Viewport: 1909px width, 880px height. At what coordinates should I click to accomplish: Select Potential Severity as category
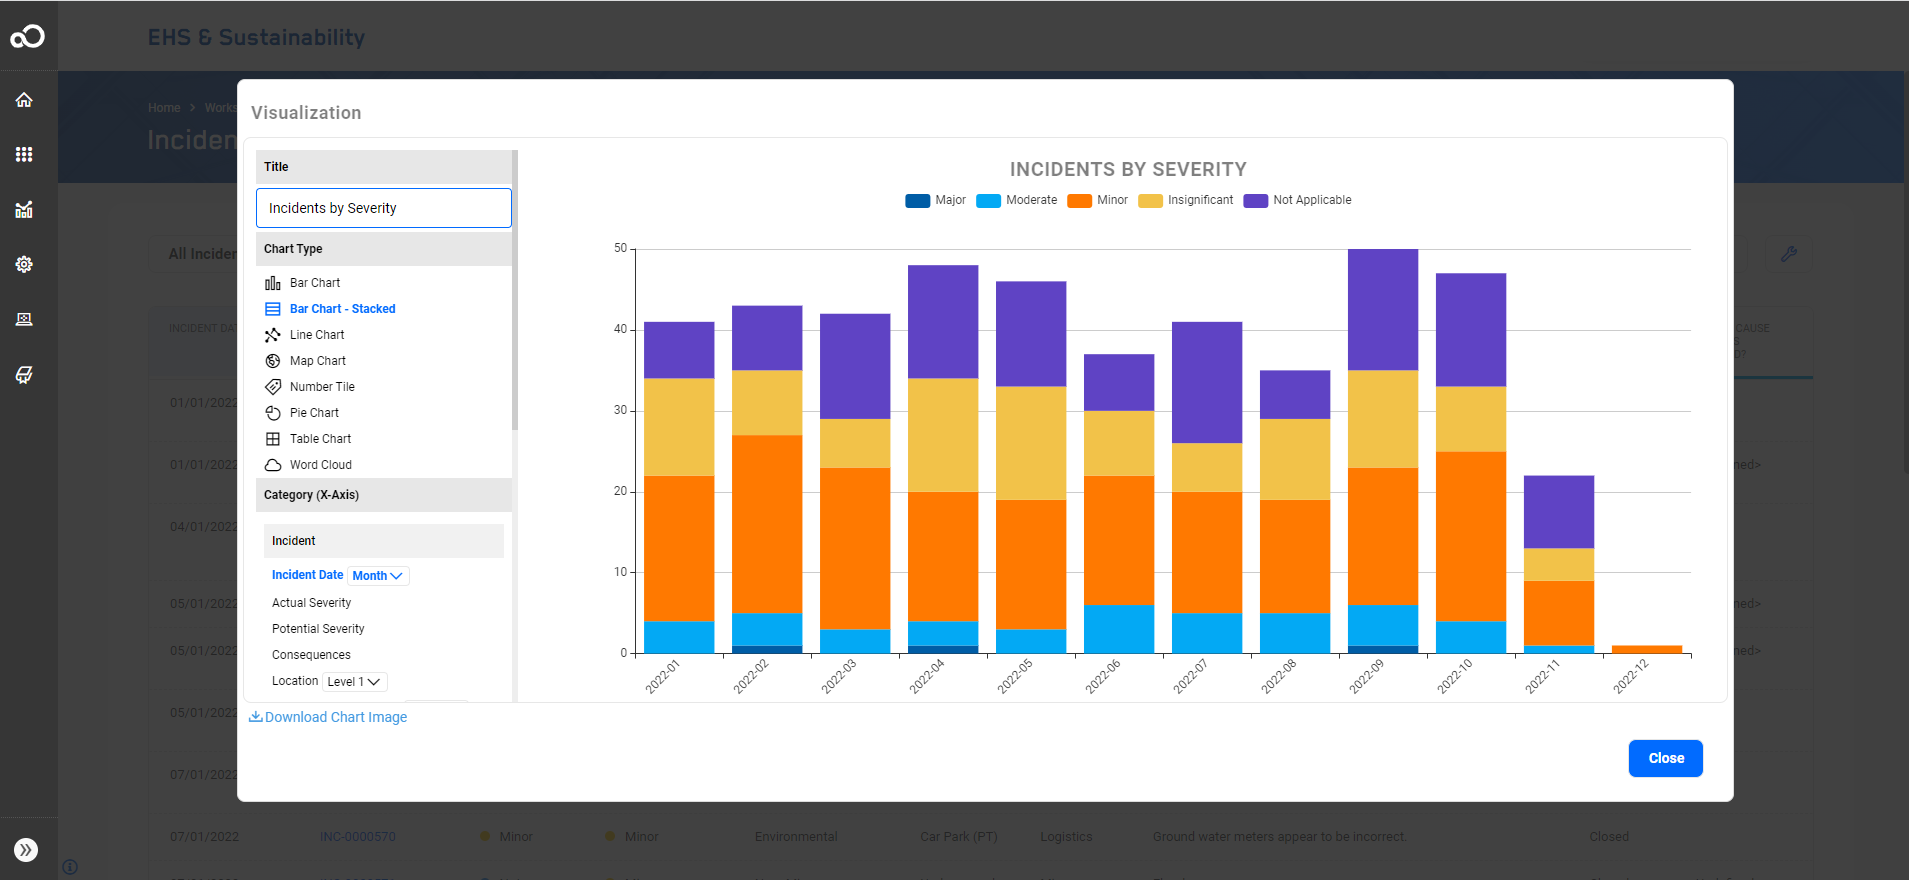pyautogui.click(x=318, y=629)
